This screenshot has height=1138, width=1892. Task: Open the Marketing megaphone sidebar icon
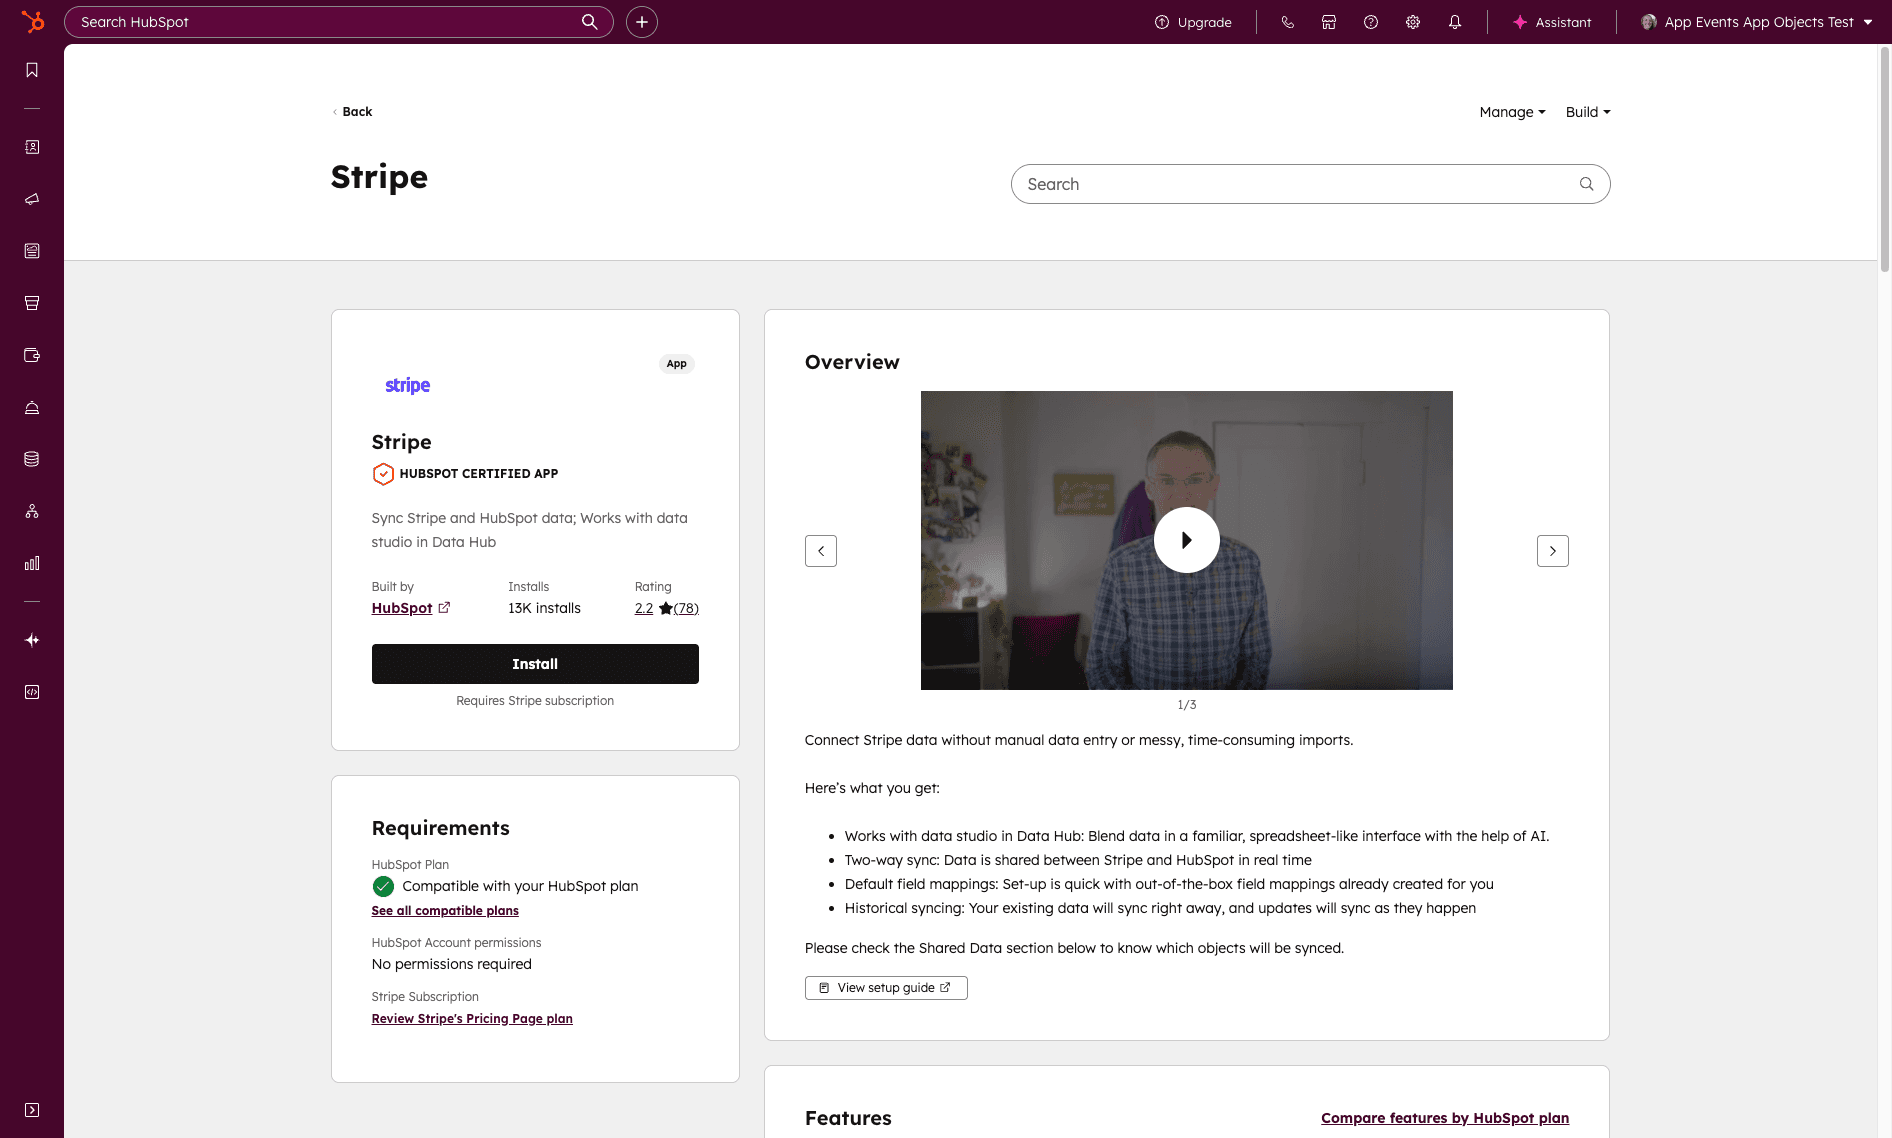point(32,199)
